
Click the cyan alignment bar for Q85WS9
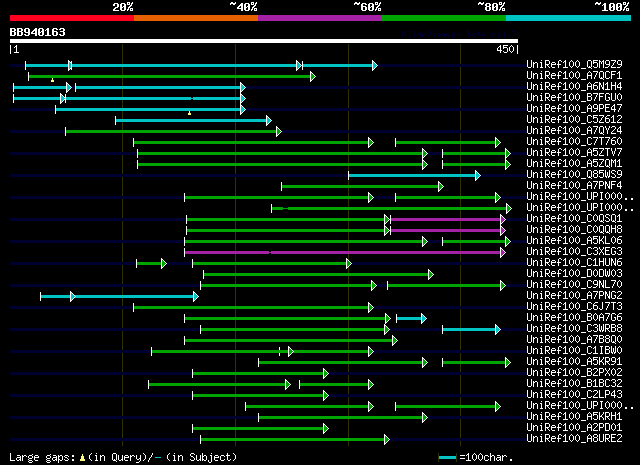tap(414, 176)
